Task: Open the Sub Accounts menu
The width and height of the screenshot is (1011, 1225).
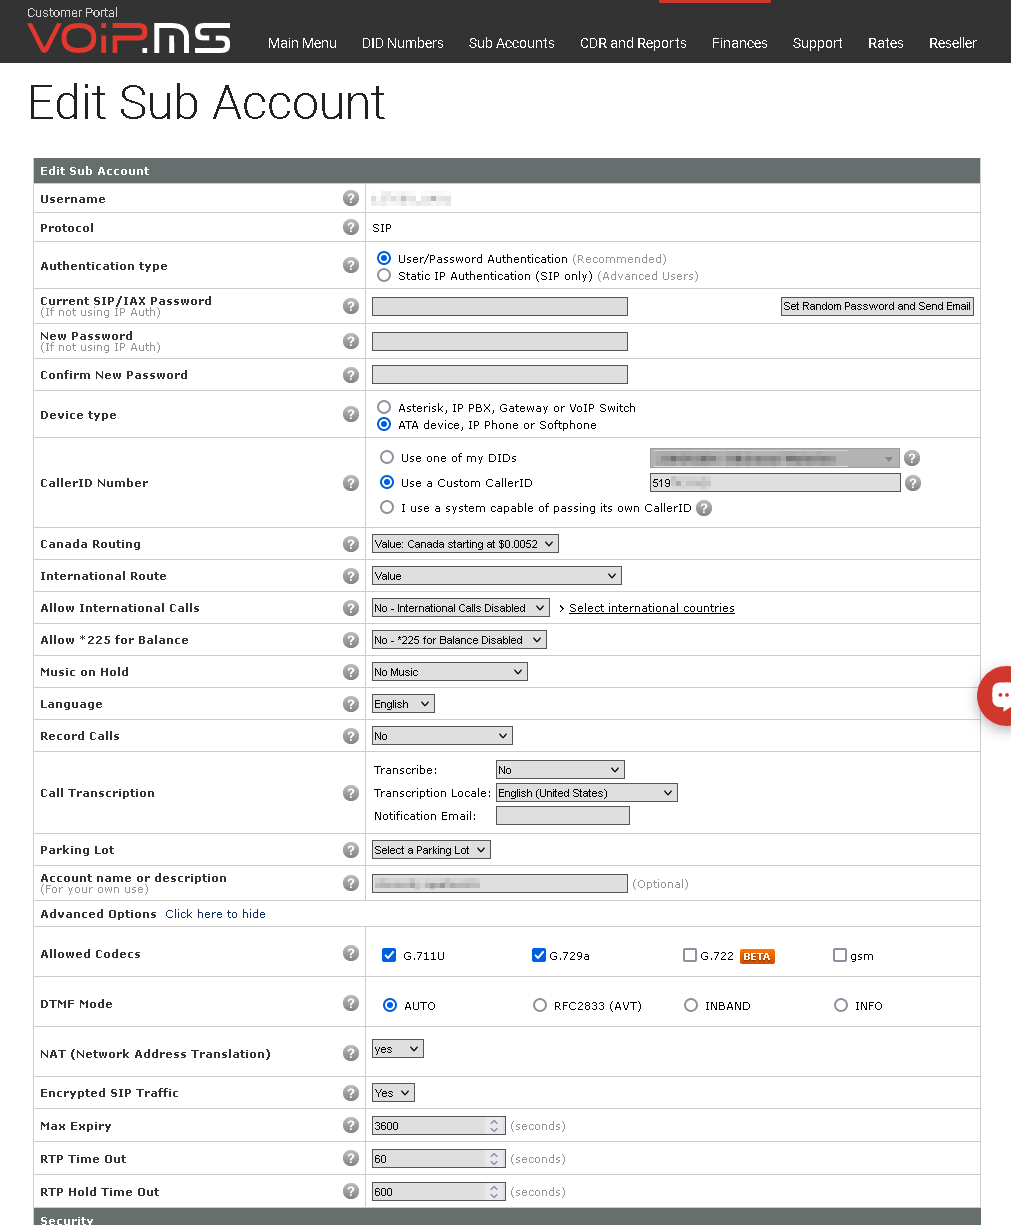Action: (512, 43)
